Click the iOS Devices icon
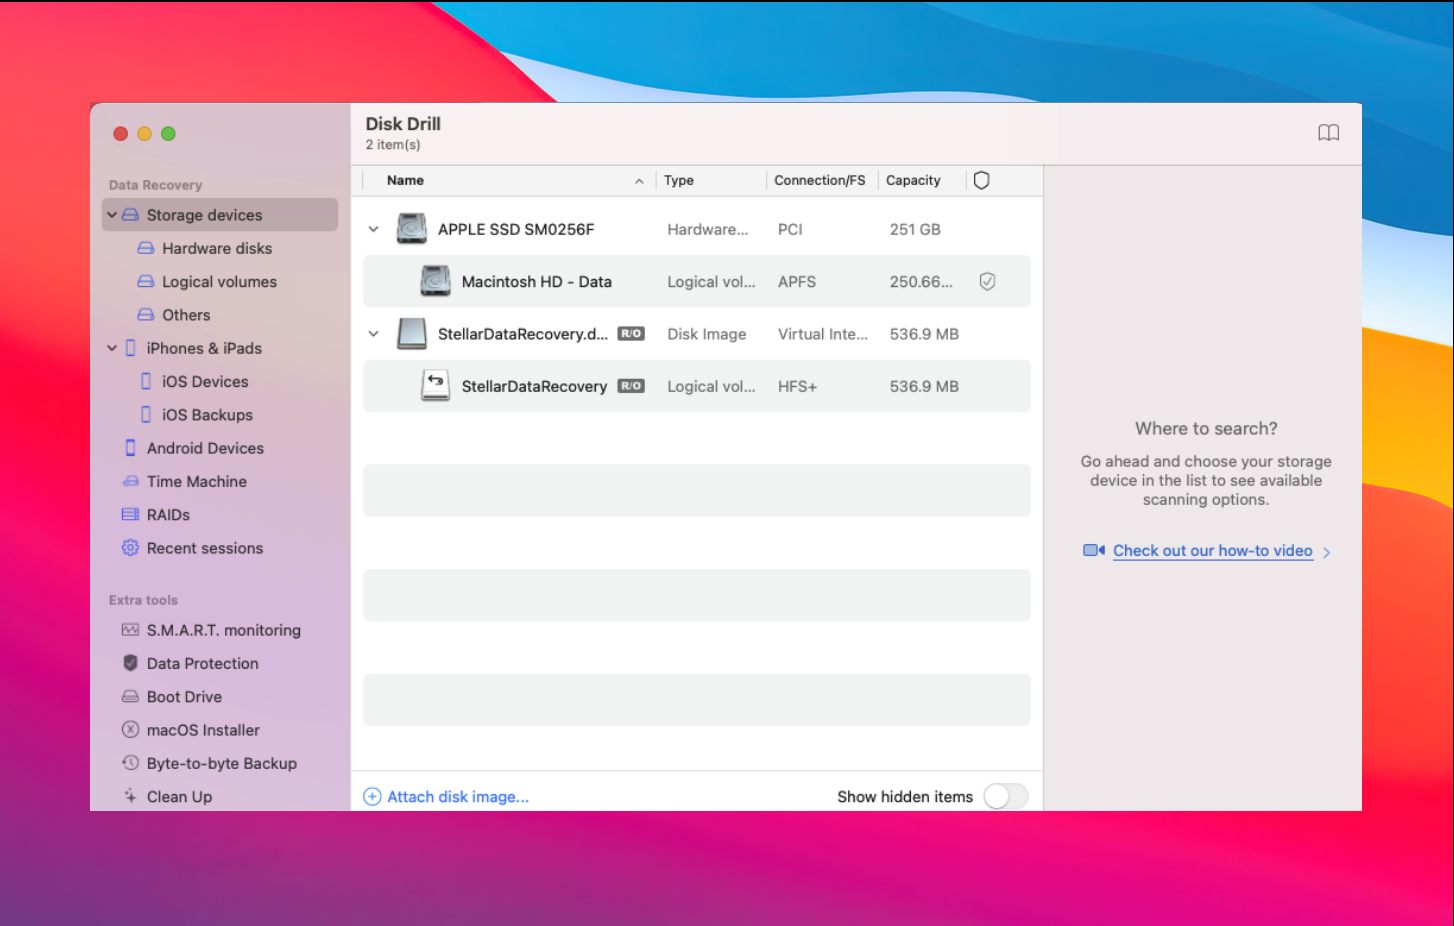 (146, 381)
